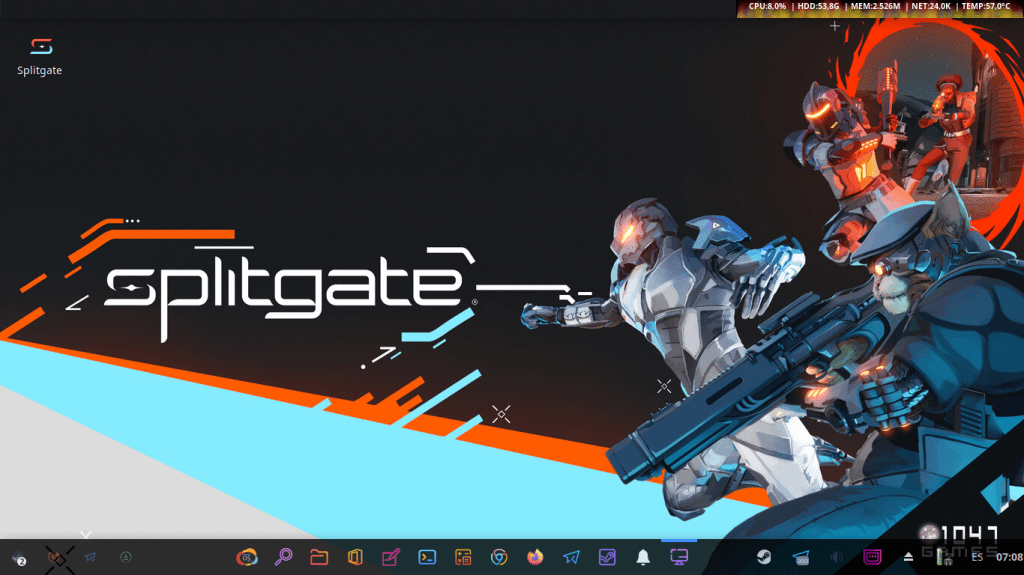Viewport: 1024px width, 575px height.
Task: Open Telegram in the center dock
Action: 571,557
